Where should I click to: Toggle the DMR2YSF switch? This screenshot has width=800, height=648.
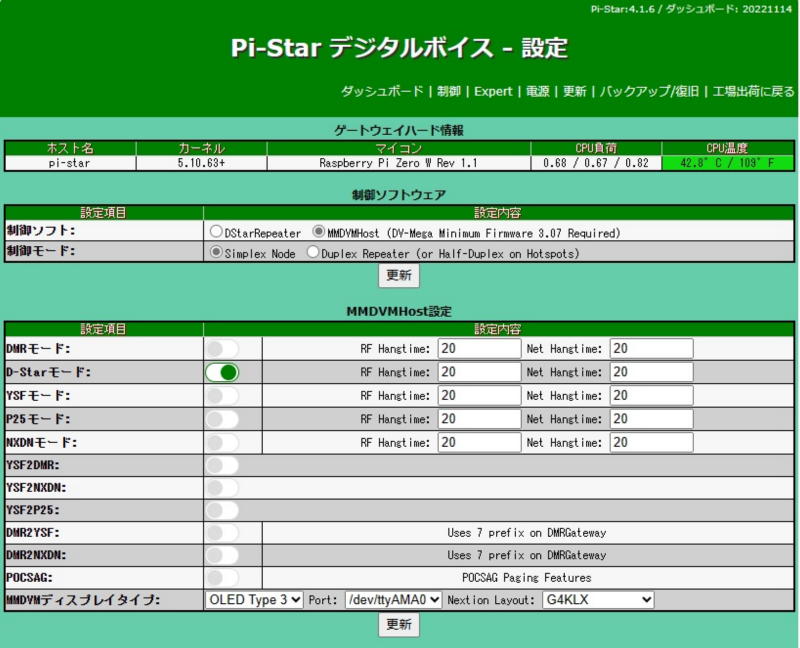coord(222,533)
